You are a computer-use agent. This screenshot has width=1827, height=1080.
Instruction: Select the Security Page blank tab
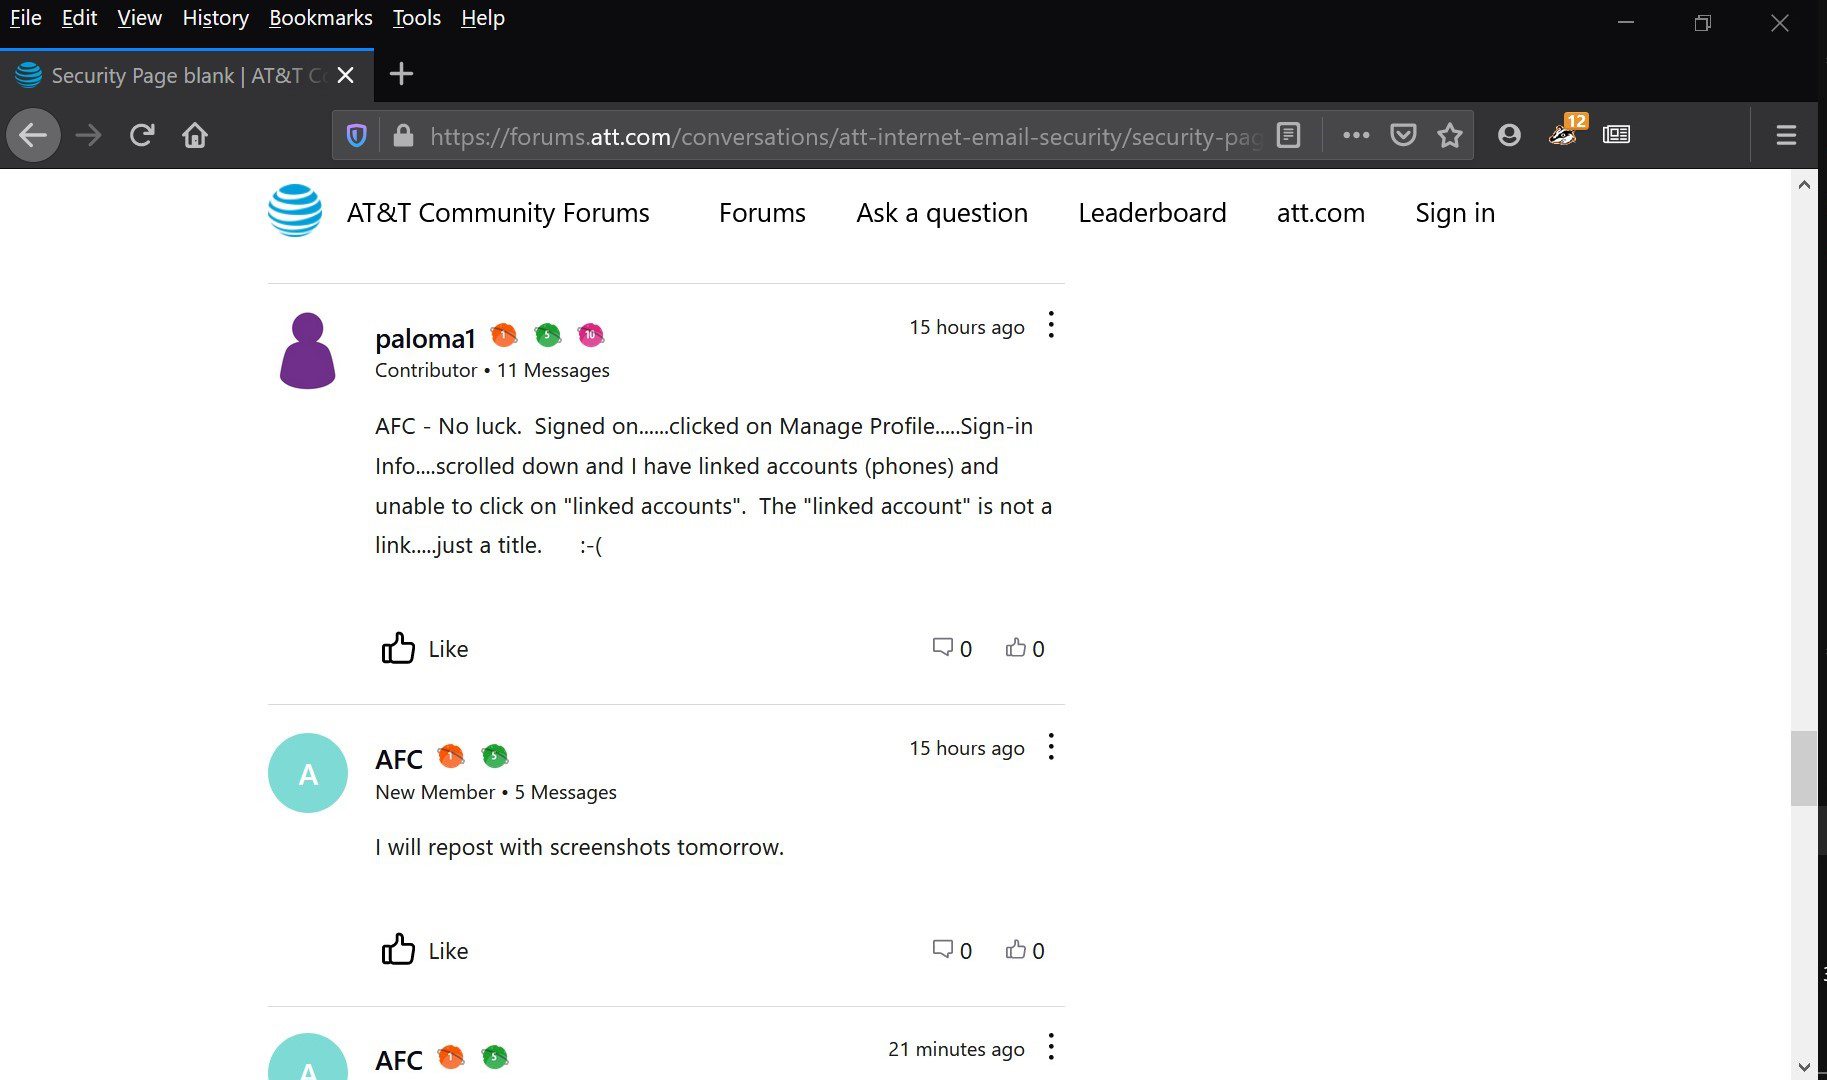point(187,75)
